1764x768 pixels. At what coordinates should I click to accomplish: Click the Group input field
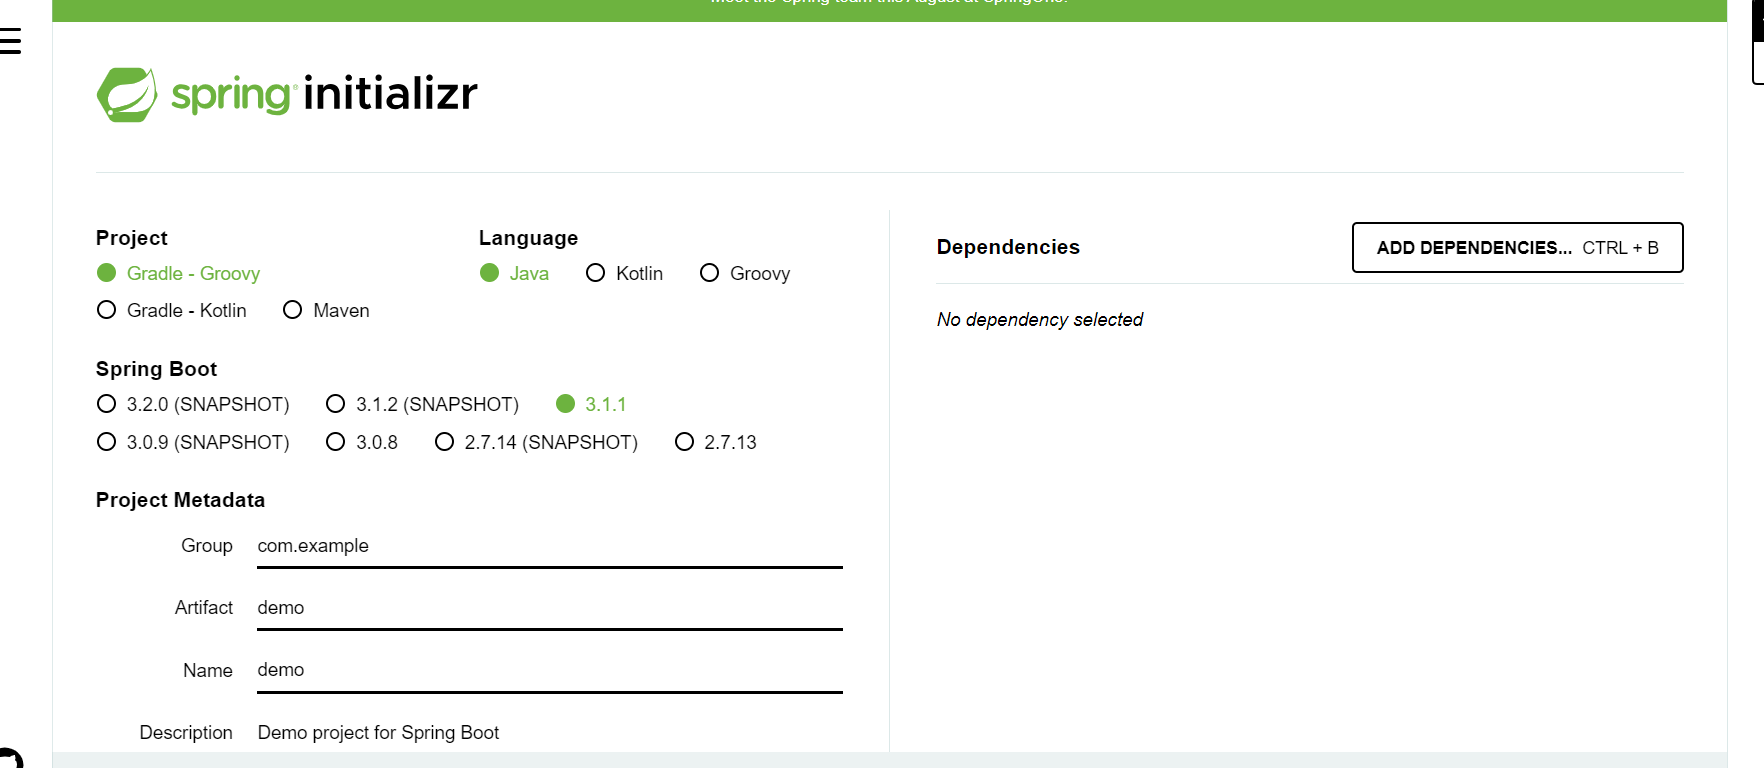point(550,546)
